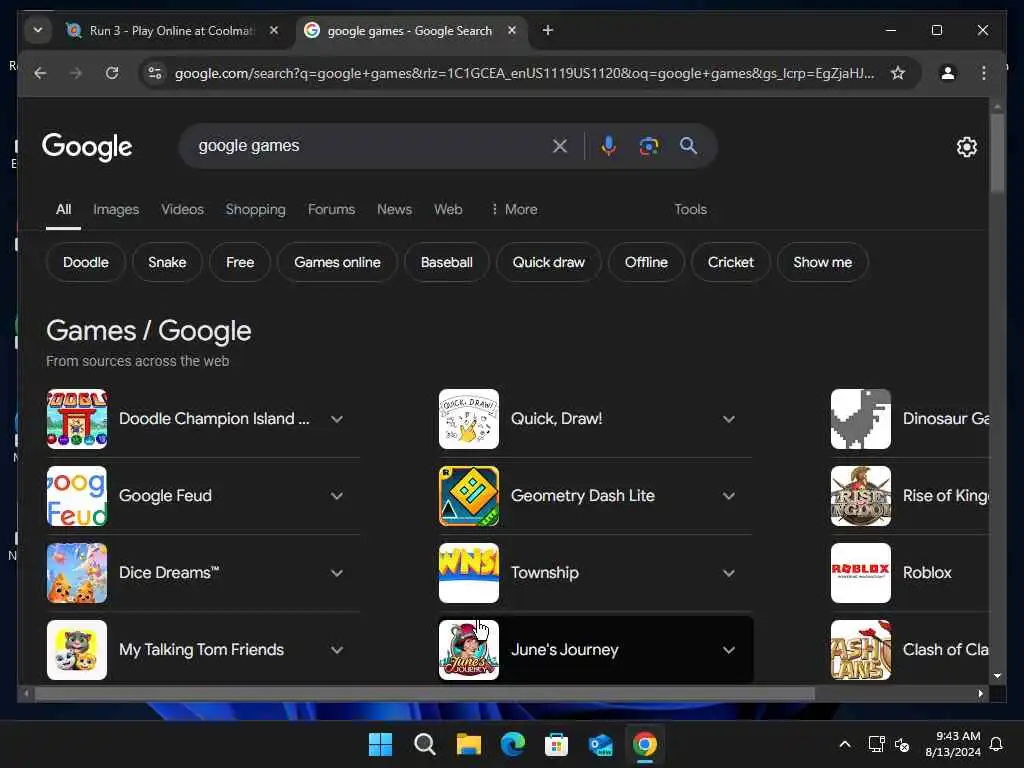Viewport: 1024px width, 768px height.
Task: Open the Geometry Dash Lite icon
Action: pyautogui.click(x=469, y=496)
